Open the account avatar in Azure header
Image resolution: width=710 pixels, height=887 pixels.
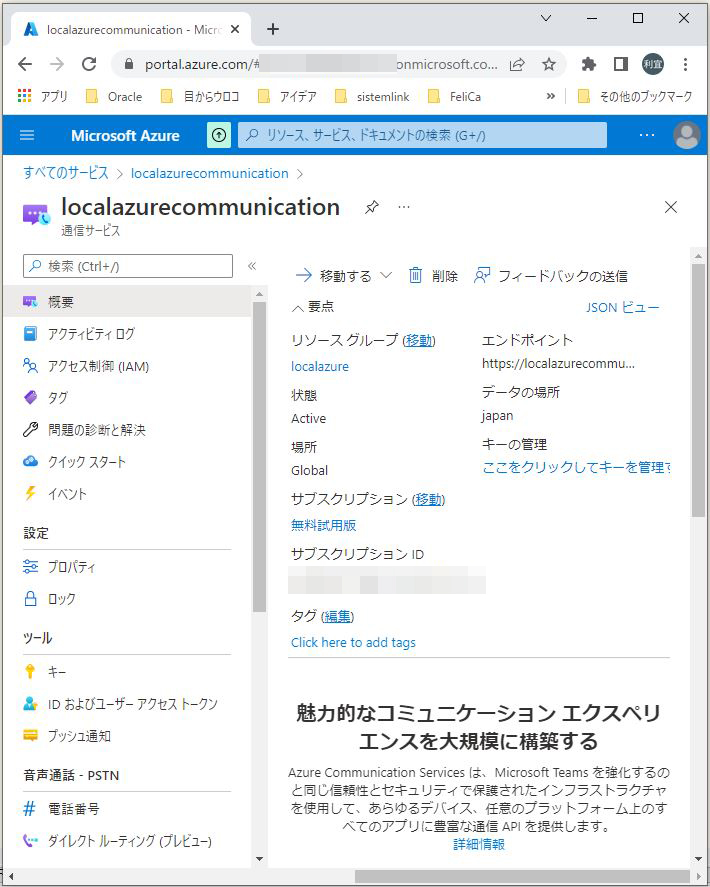tap(687, 135)
